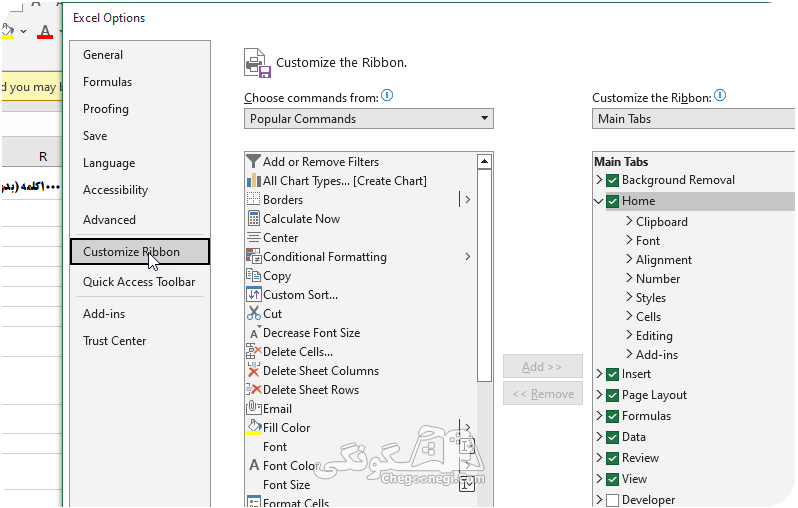
Task: Select the Editing group in Home tree
Action: pyautogui.click(x=654, y=336)
